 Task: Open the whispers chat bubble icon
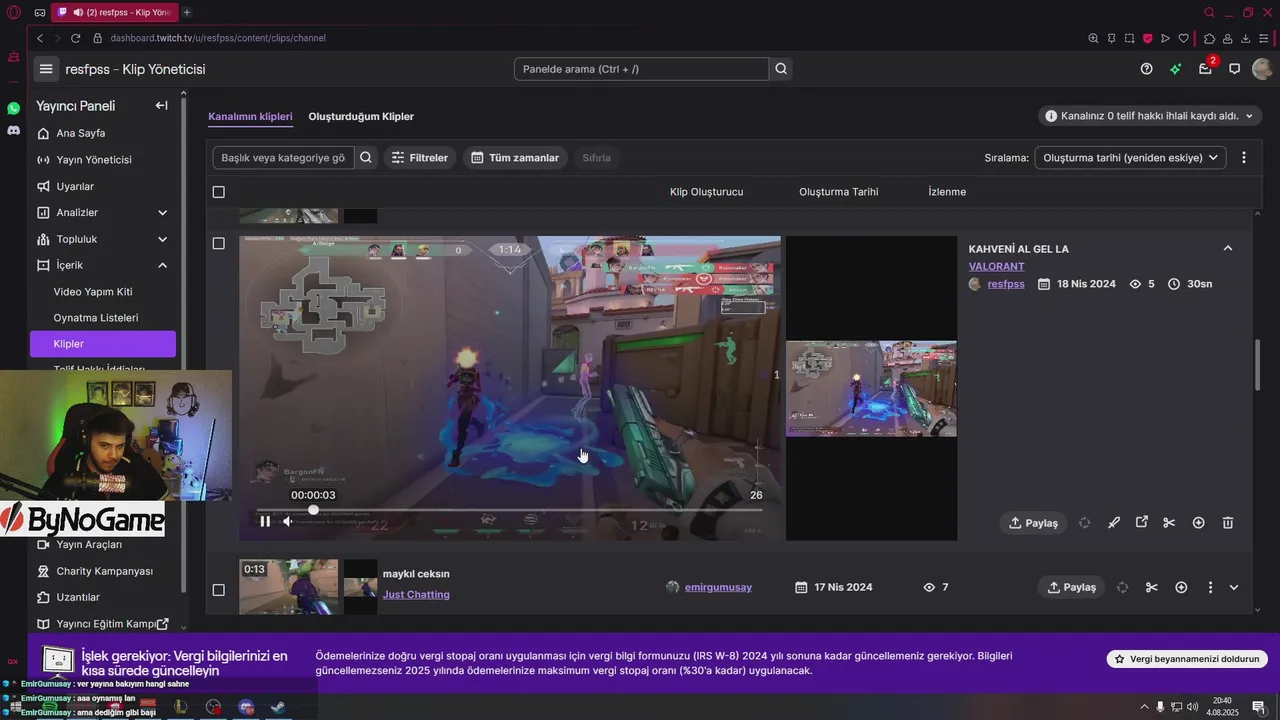pyautogui.click(x=1235, y=69)
